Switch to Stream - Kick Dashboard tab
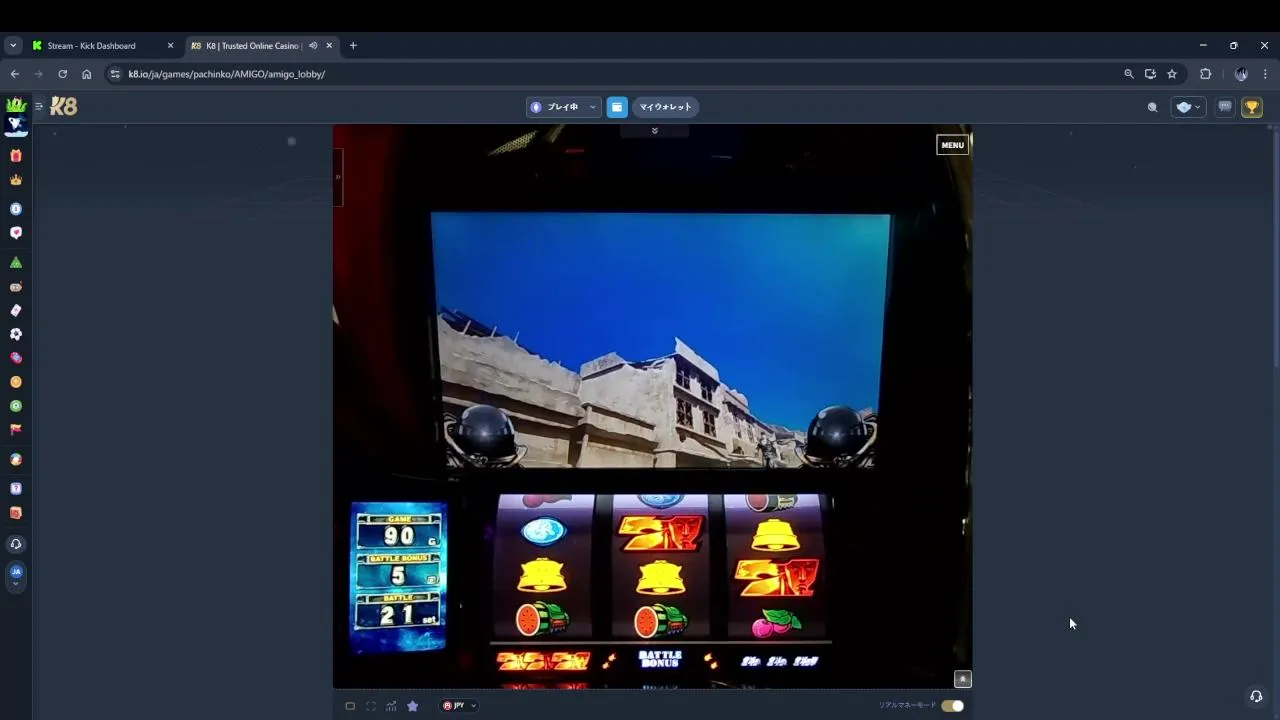Viewport: 1280px width, 720px height. point(103,46)
